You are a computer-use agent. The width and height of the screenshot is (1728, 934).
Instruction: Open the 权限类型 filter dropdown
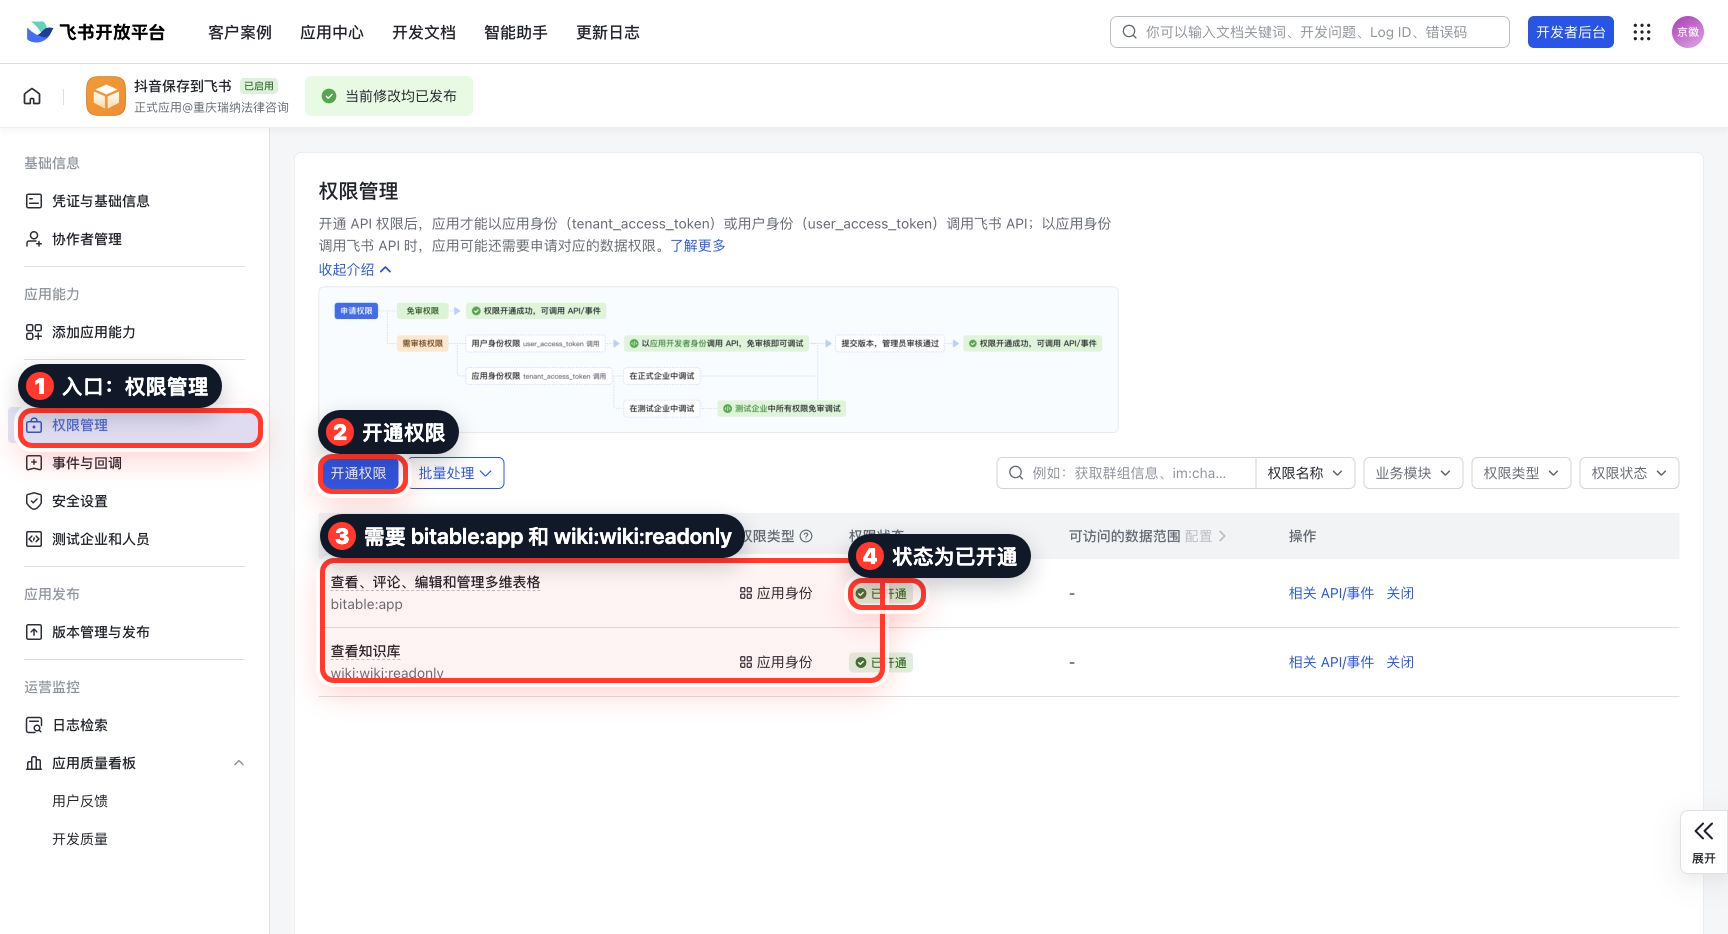point(1521,473)
